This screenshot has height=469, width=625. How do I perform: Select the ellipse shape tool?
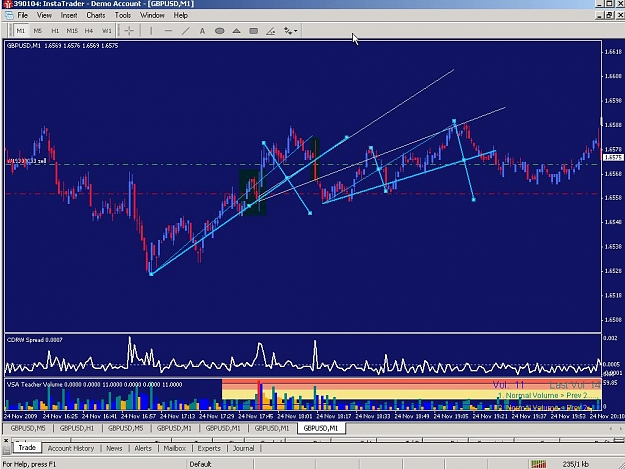click(x=219, y=31)
